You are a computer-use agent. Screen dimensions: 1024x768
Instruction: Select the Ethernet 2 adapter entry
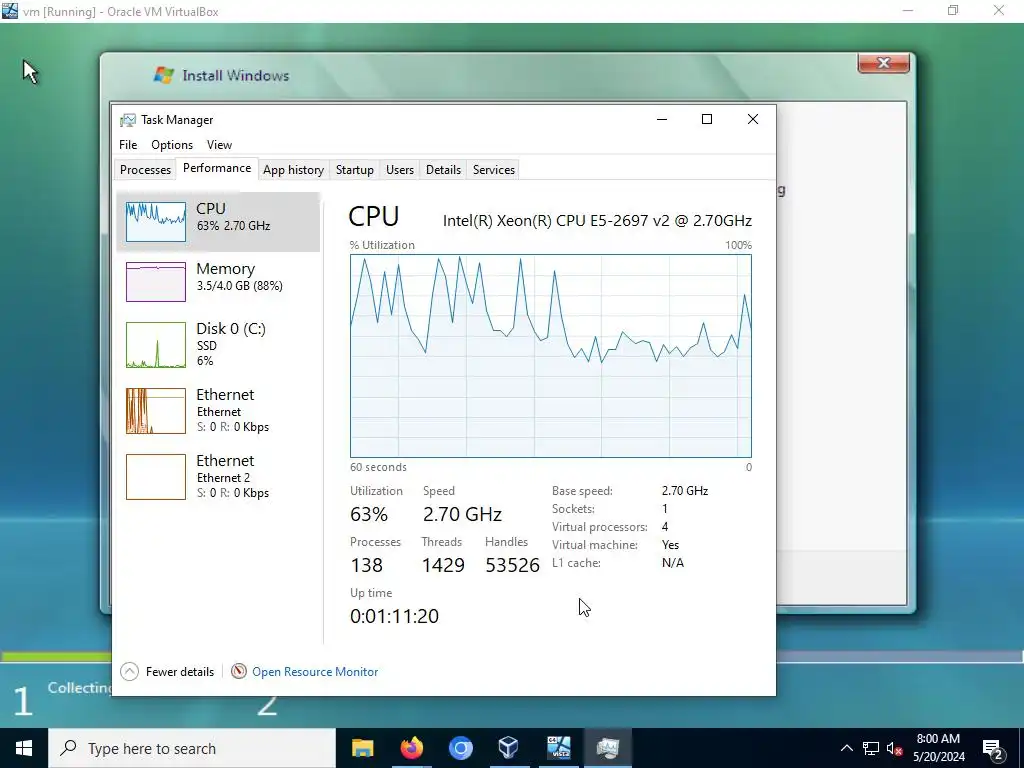[x=218, y=477]
